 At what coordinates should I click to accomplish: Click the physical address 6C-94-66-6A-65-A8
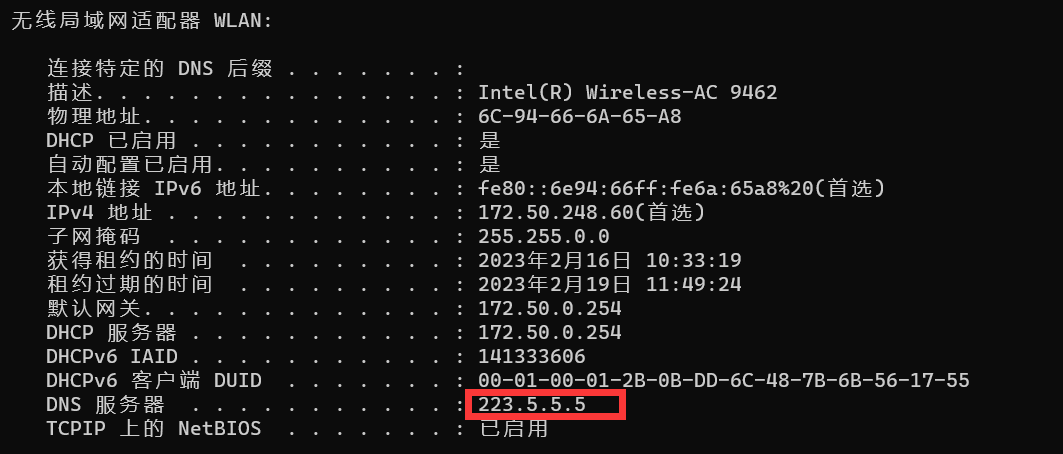click(x=580, y=117)
